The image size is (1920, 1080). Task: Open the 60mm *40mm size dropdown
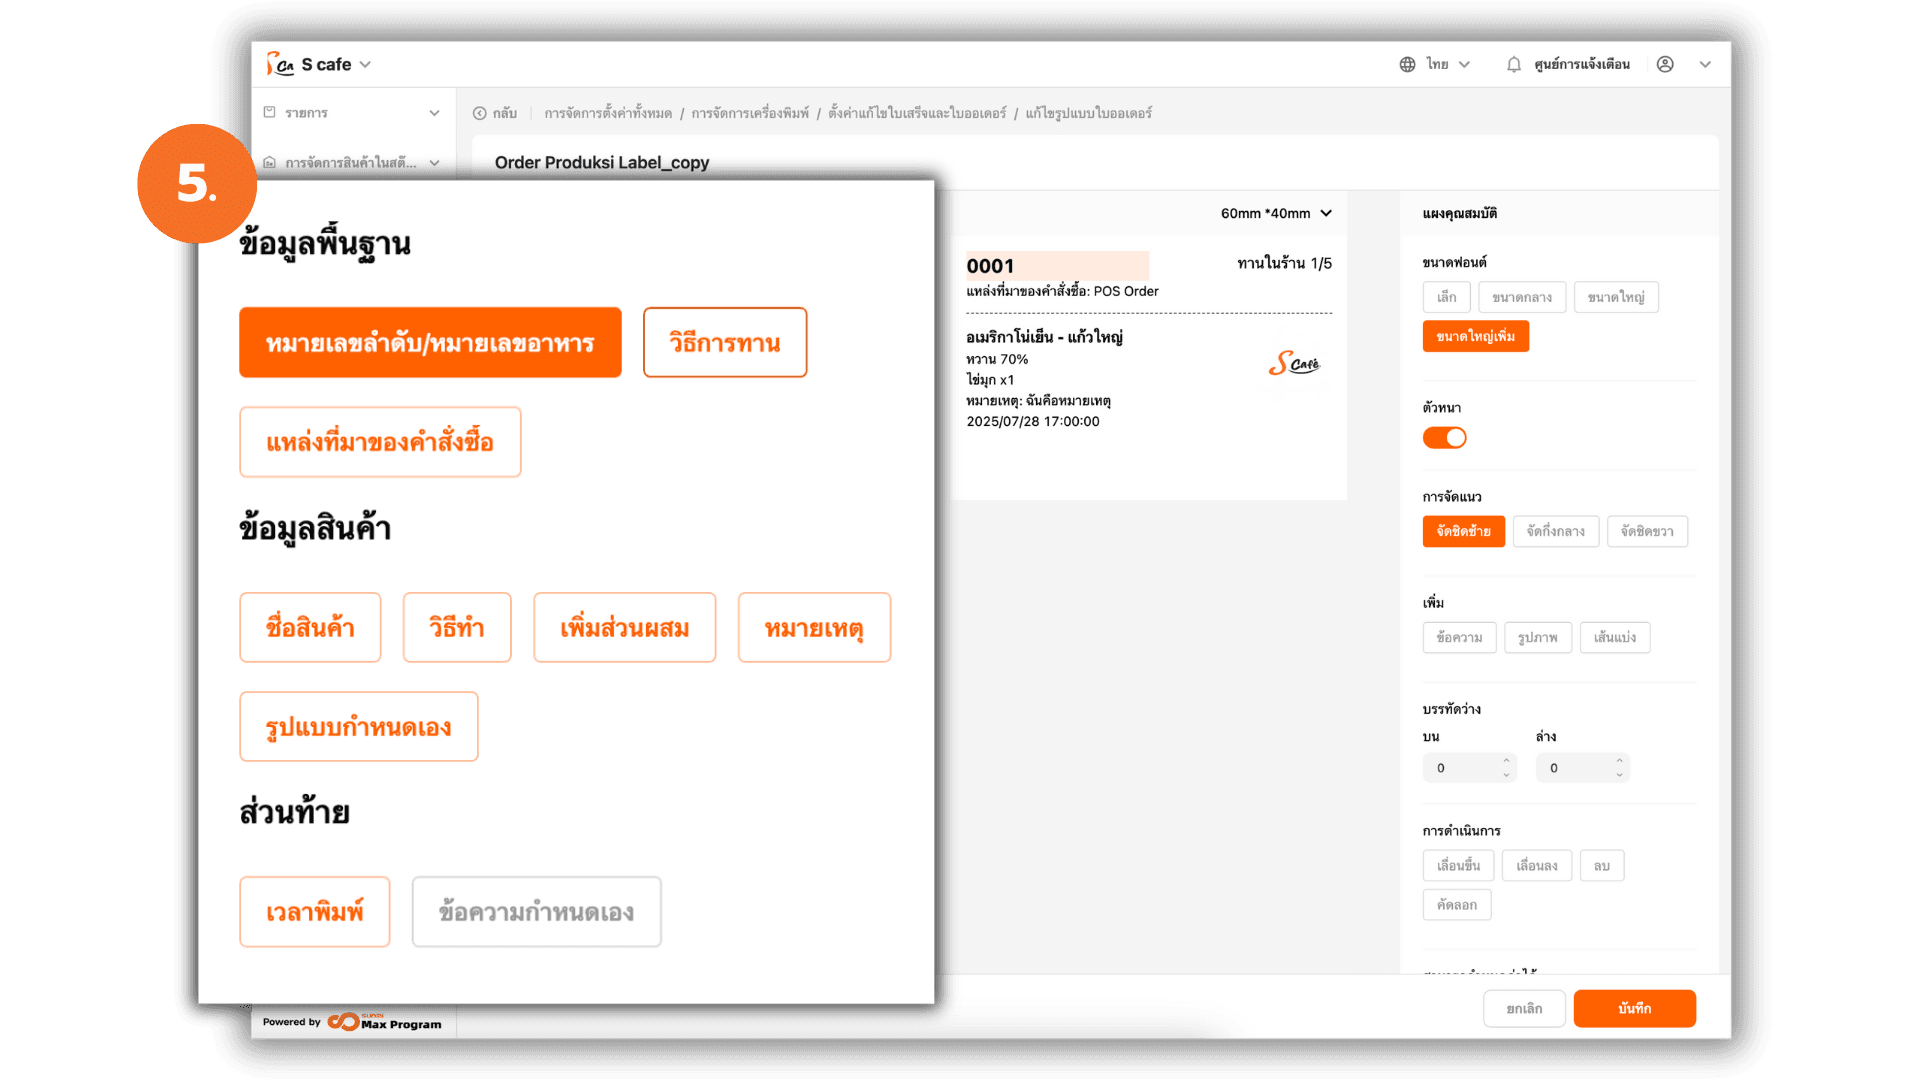(1276, 213)
